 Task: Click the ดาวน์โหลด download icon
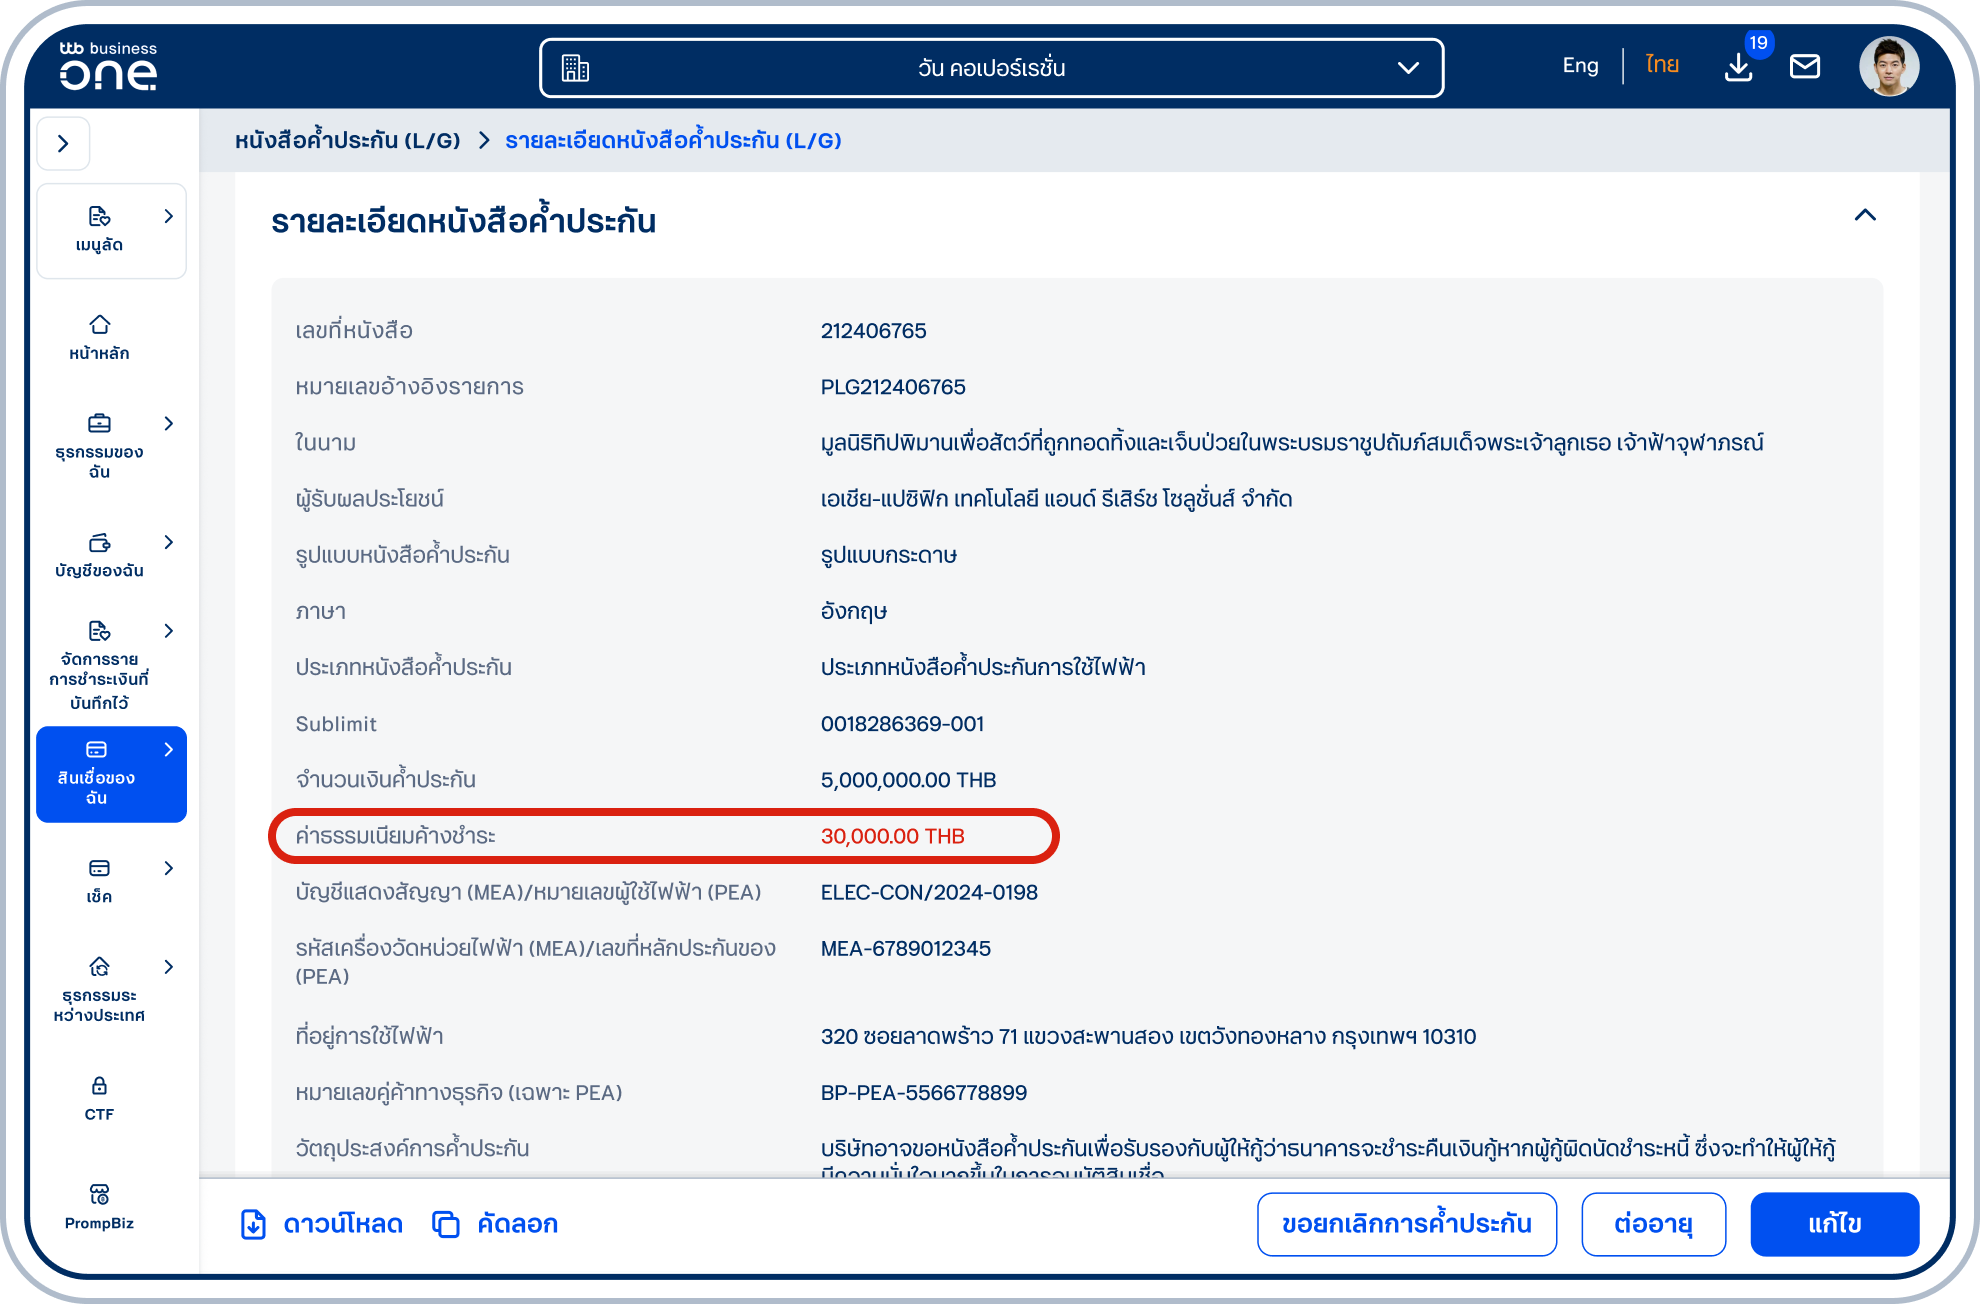point(253,1224)
